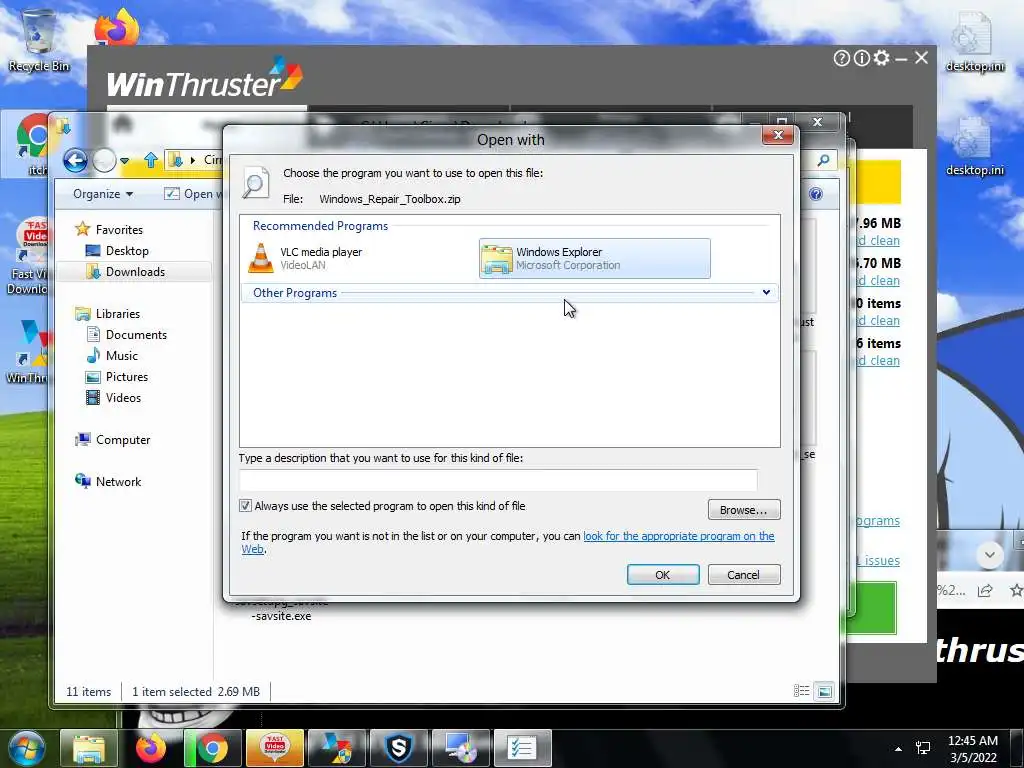
Task: Open the Recycle Bin desktop icon
Action: click(x=38, y=41)
